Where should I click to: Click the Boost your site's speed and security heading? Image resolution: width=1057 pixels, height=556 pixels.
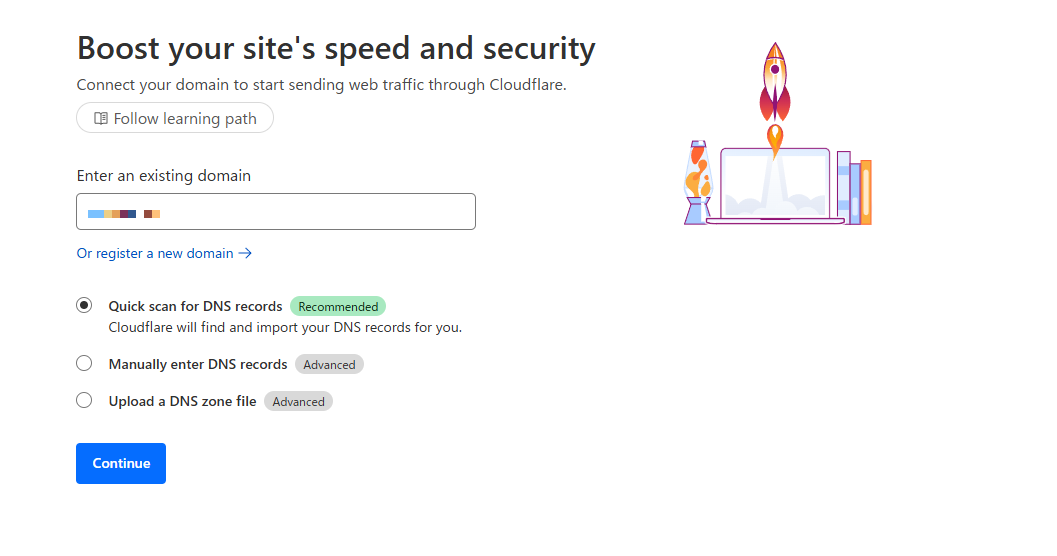336,48
